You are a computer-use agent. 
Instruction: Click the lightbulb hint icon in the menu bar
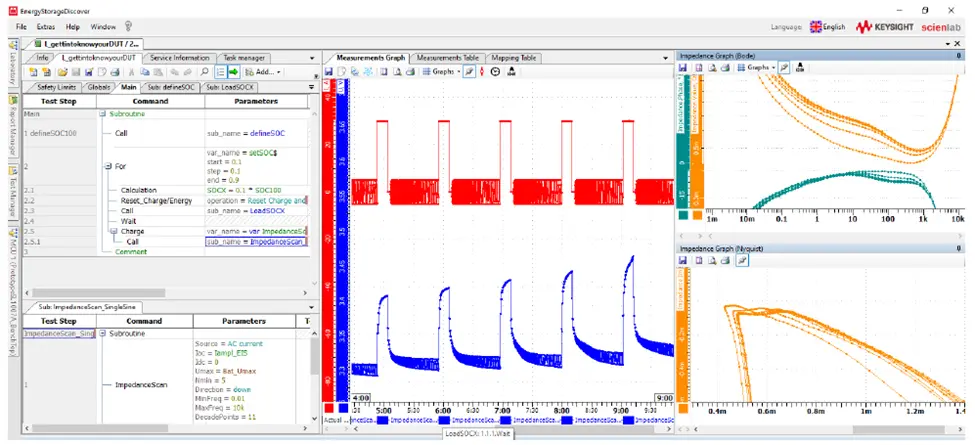[x=129, y=27]
